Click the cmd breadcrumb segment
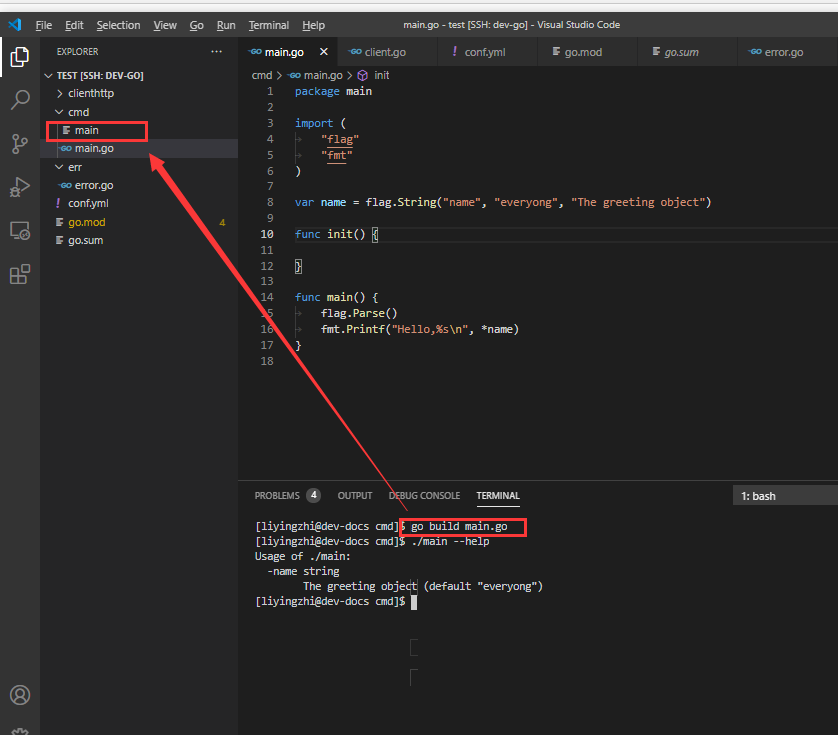The image size is (838, 735). point(262,75)
